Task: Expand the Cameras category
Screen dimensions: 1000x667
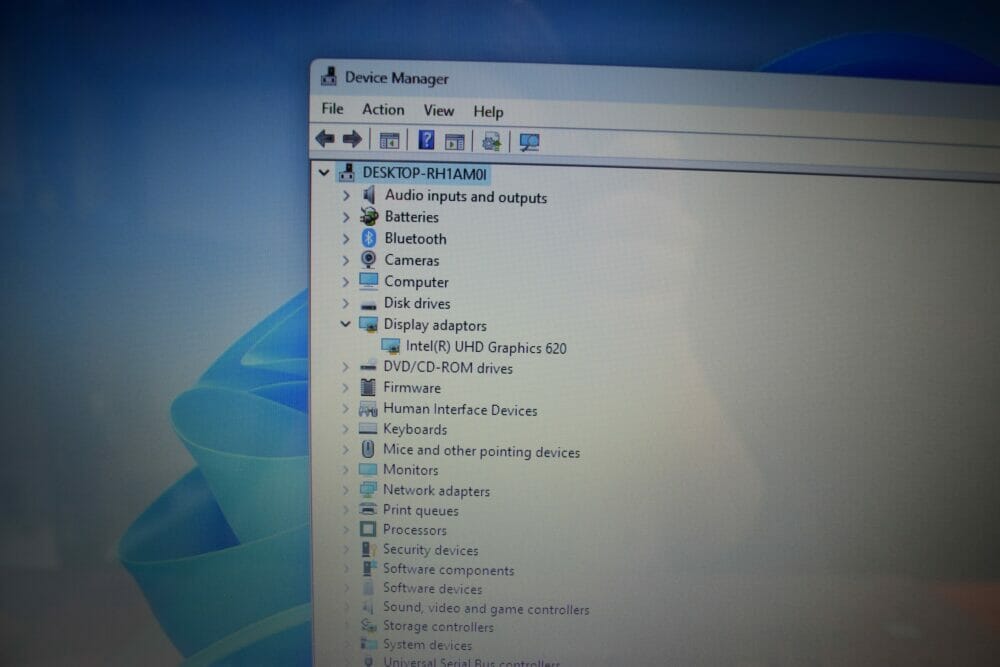Action: tap(346, 260)
